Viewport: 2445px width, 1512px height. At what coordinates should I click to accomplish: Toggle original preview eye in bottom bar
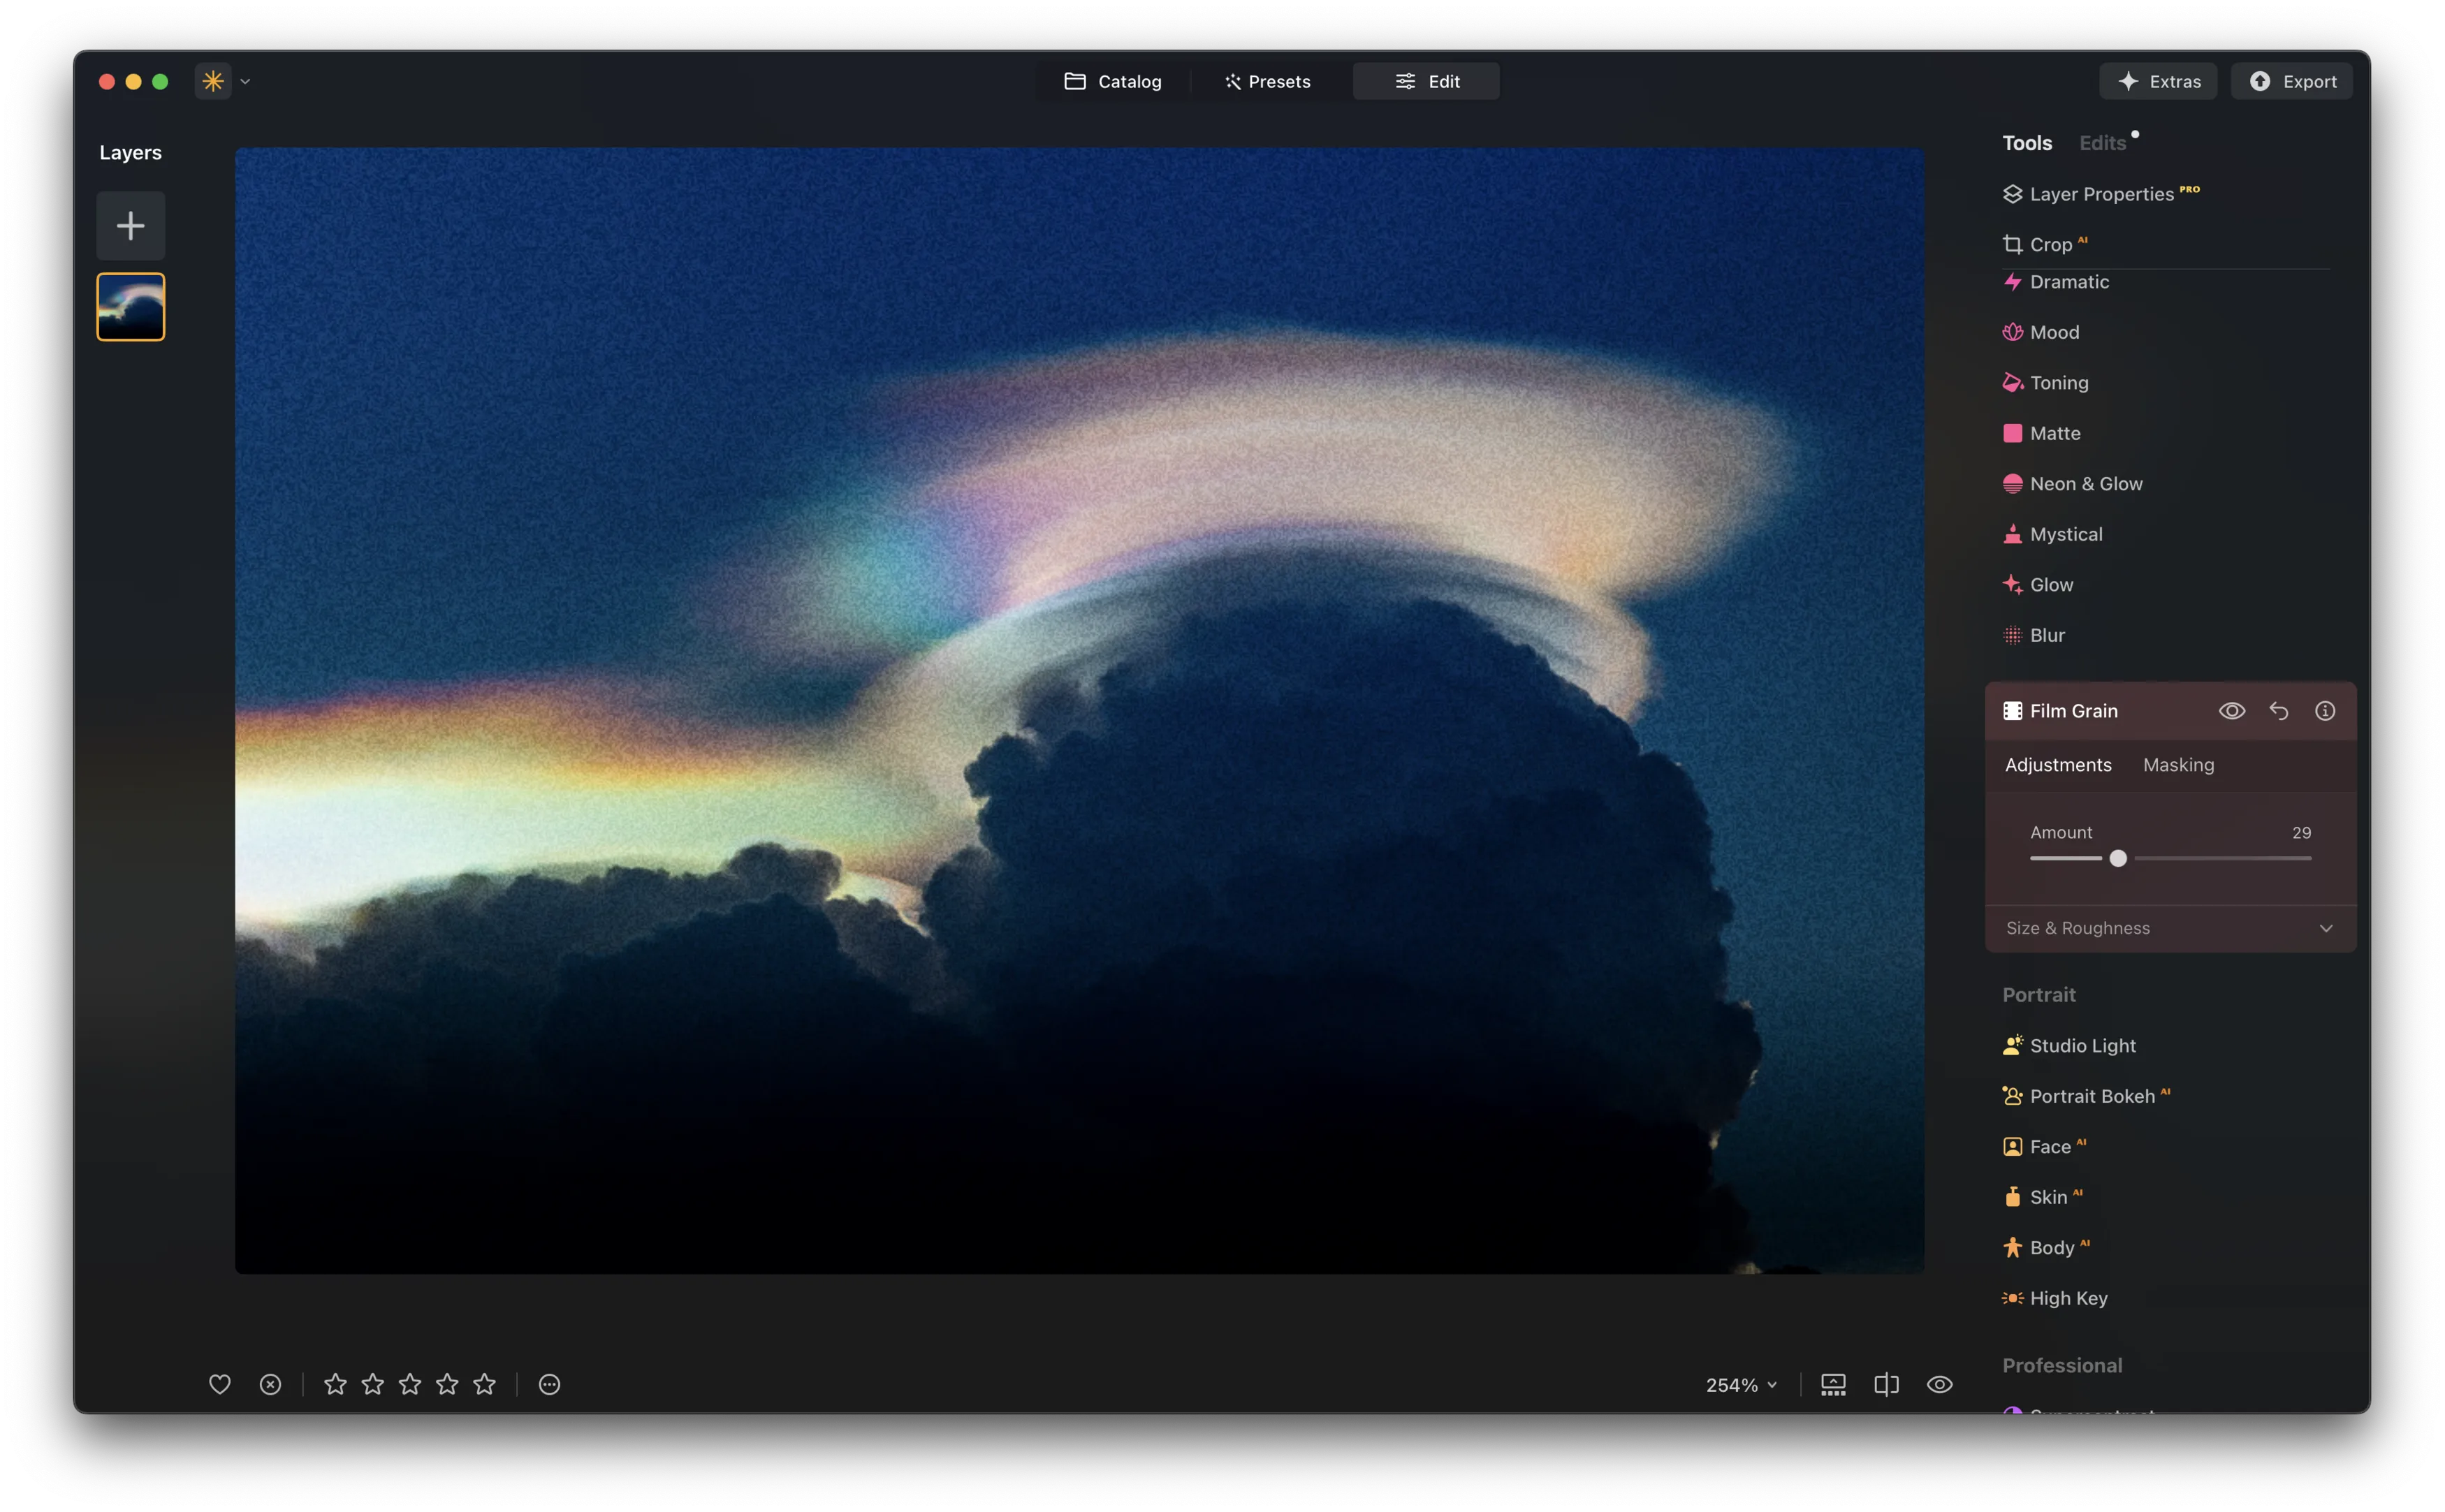click(x=1939, y=1384)
